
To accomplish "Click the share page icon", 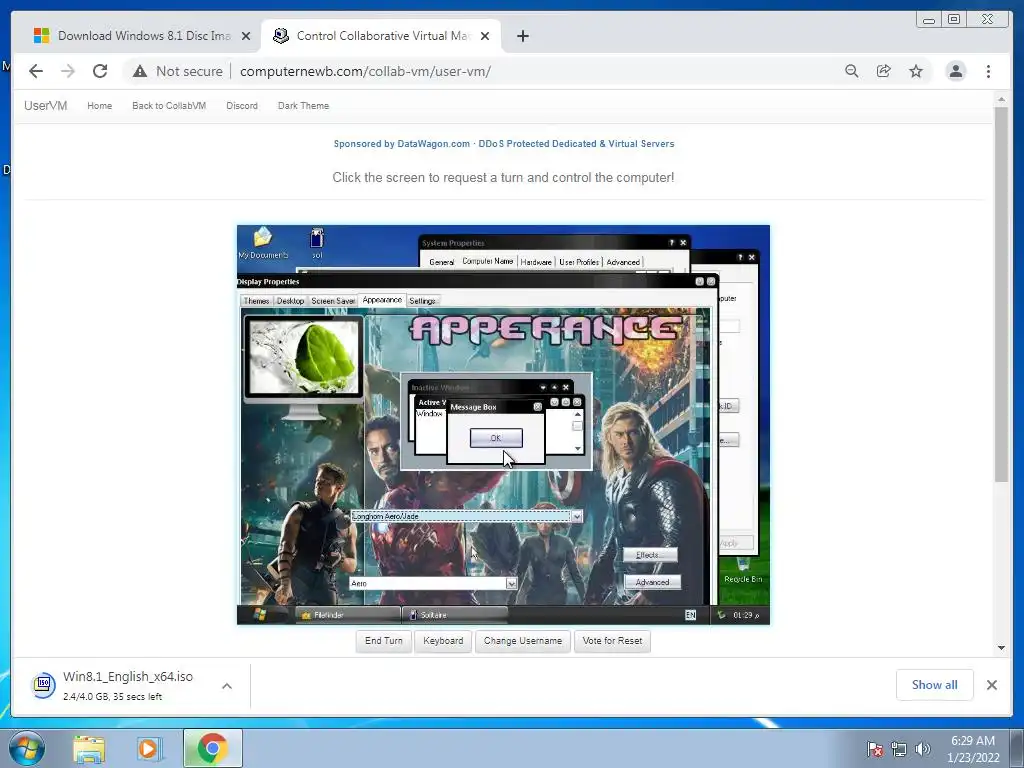I will (884, 71).
